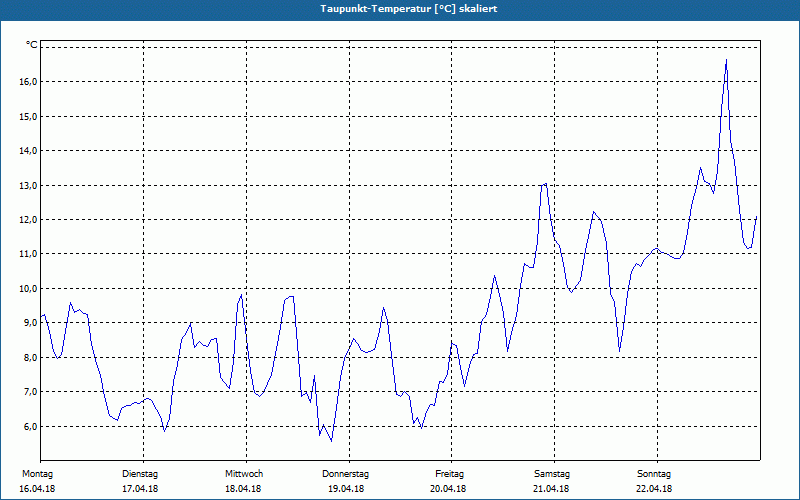The height and width of the screenshot is (500, 800).
Task: Click the date 20.04.18
Action: point(448,489)
